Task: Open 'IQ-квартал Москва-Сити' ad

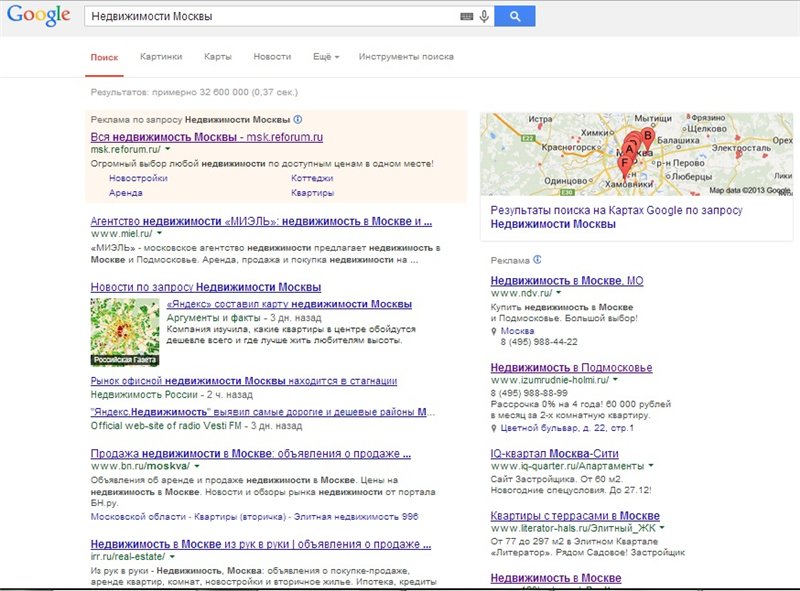Action: click(x=555, y=453)
